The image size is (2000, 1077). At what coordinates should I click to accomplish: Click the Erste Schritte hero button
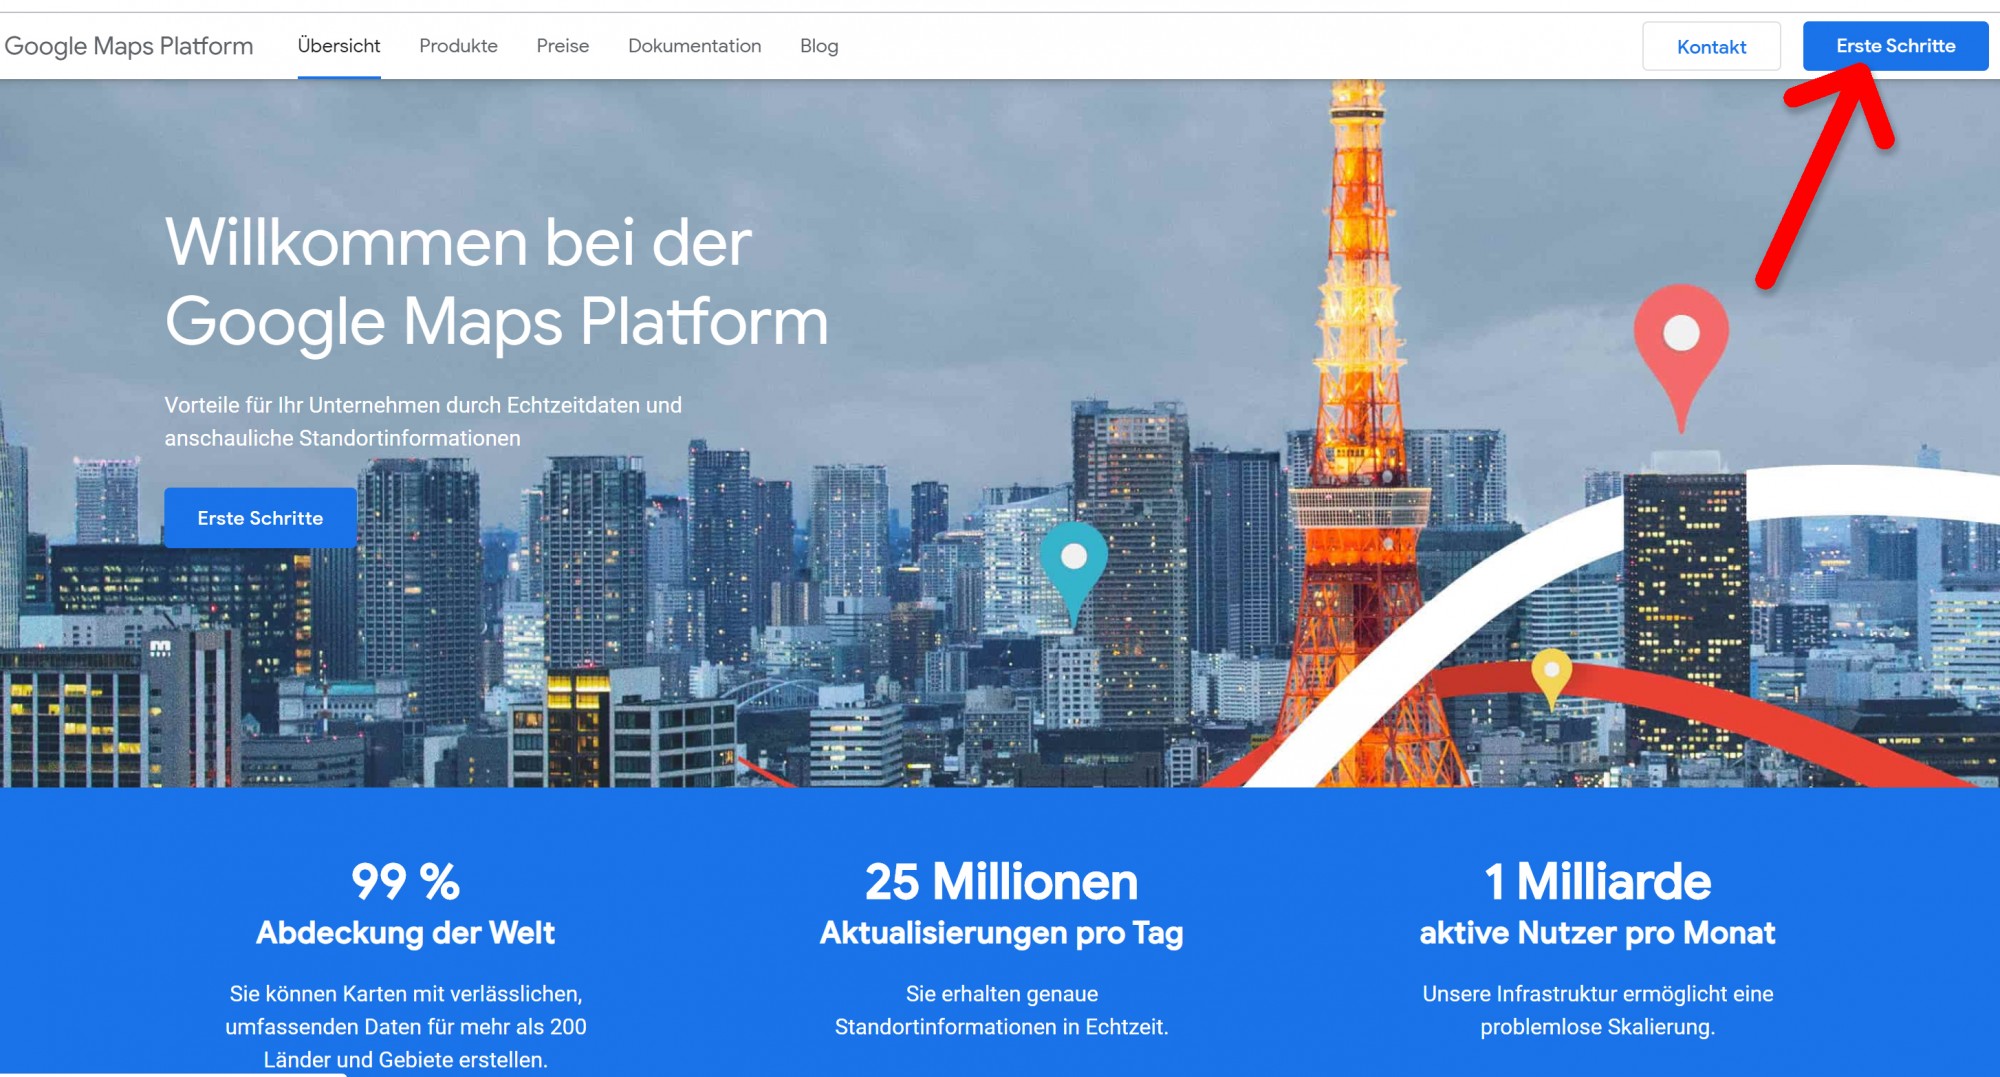point(260,518)
